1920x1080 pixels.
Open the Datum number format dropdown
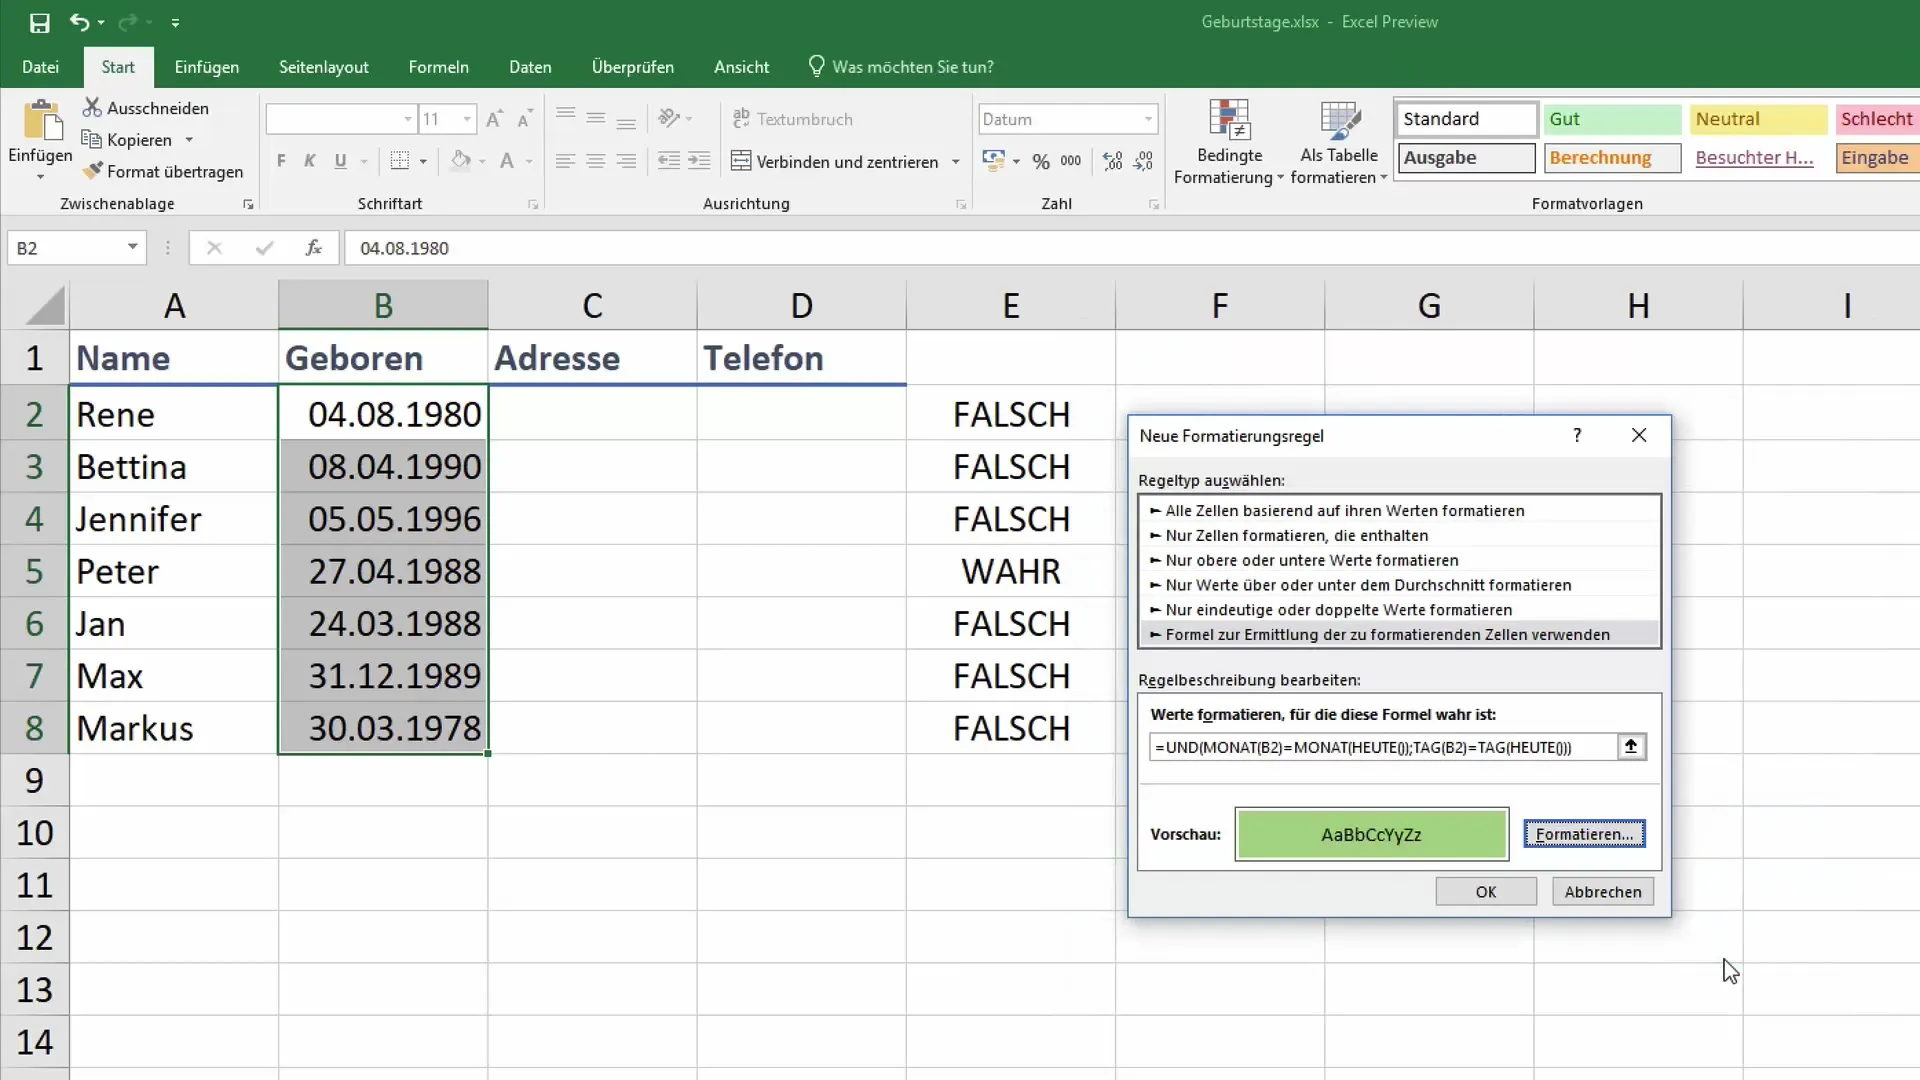(1148, 119)
